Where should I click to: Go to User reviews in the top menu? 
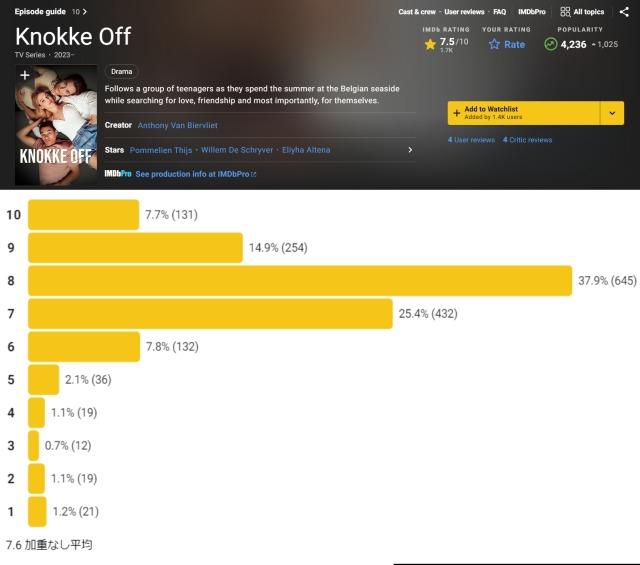click(465, 12)
